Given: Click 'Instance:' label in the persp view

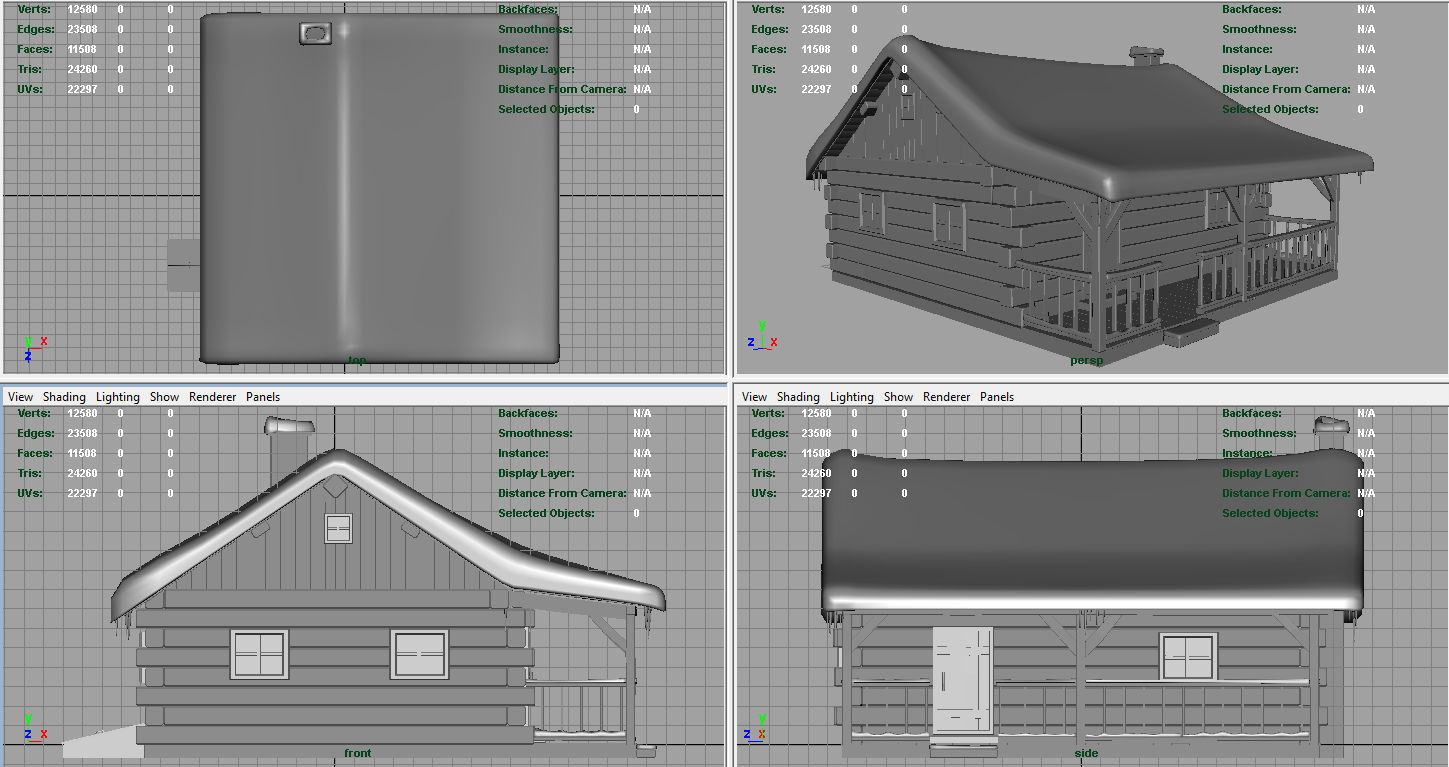Looking at the screenshot, I should pos(1248,49).
